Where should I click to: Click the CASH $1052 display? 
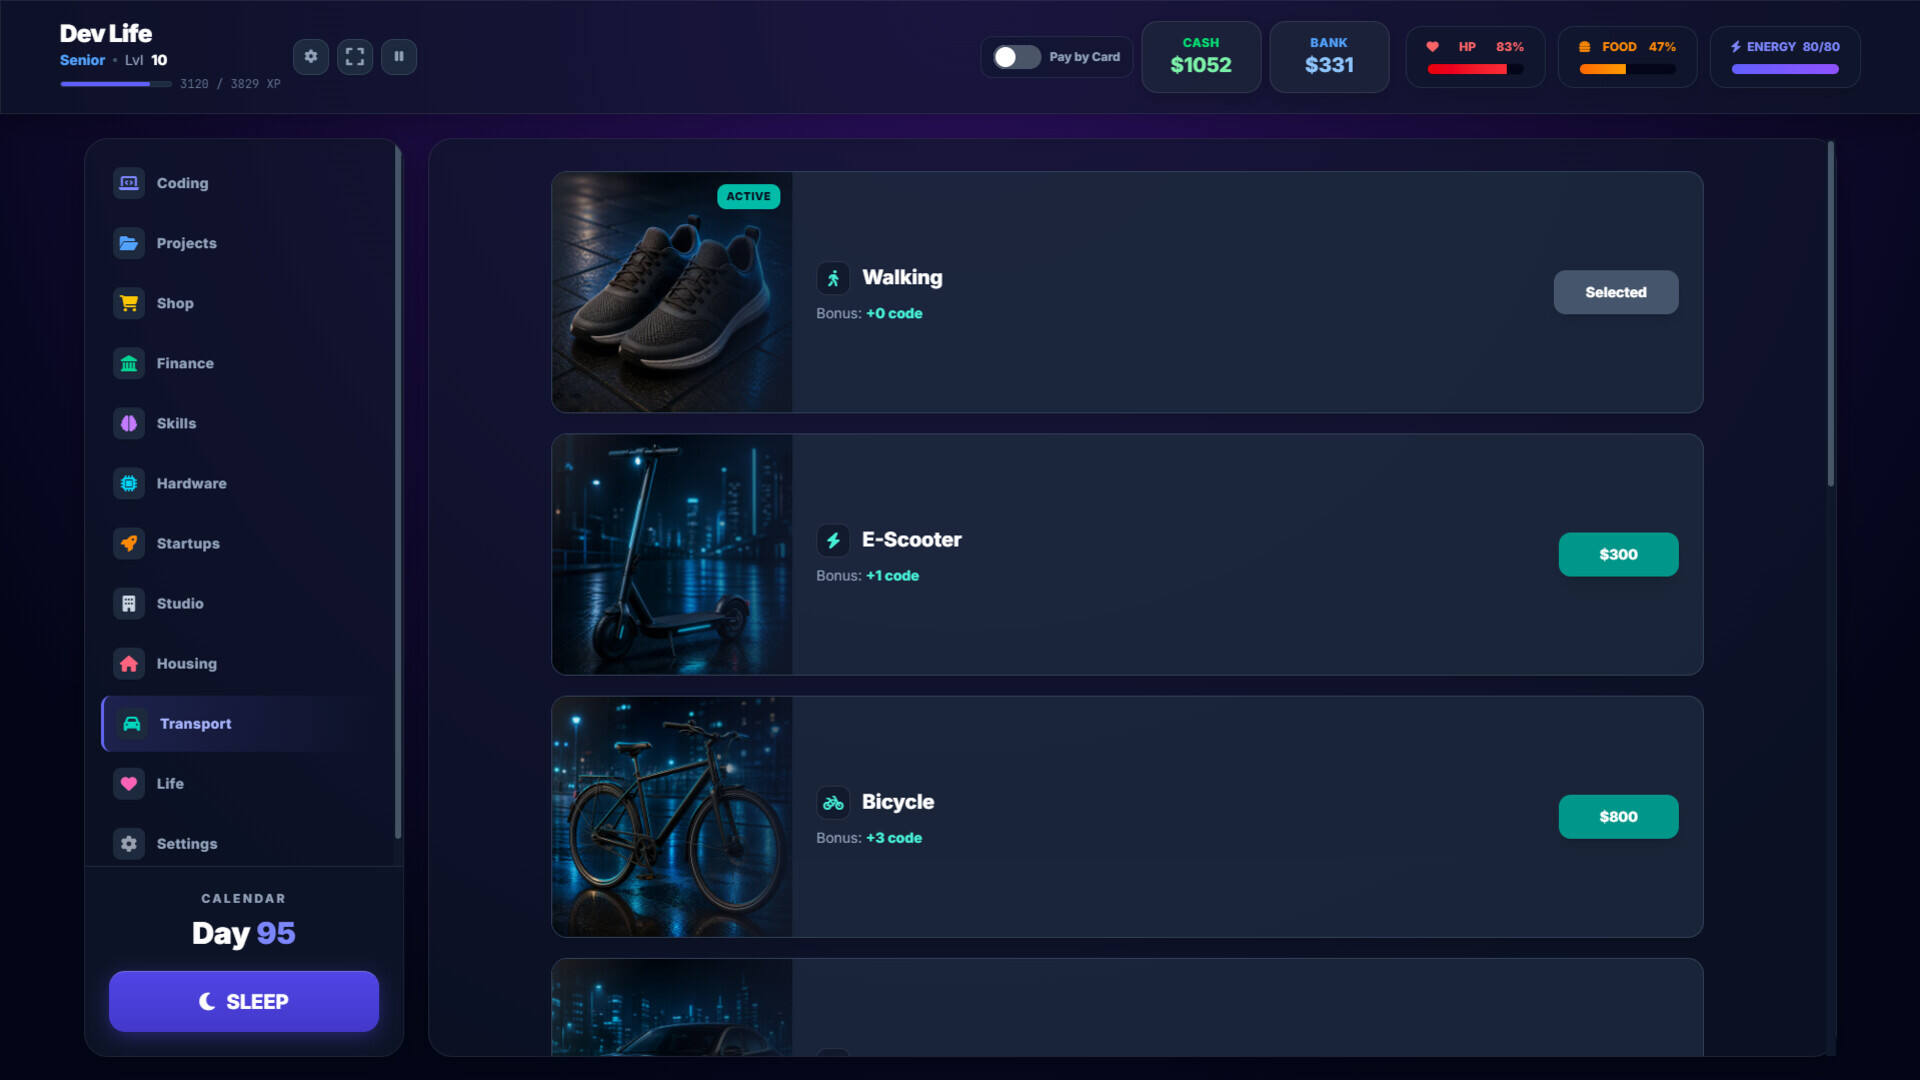(1201, 57)
